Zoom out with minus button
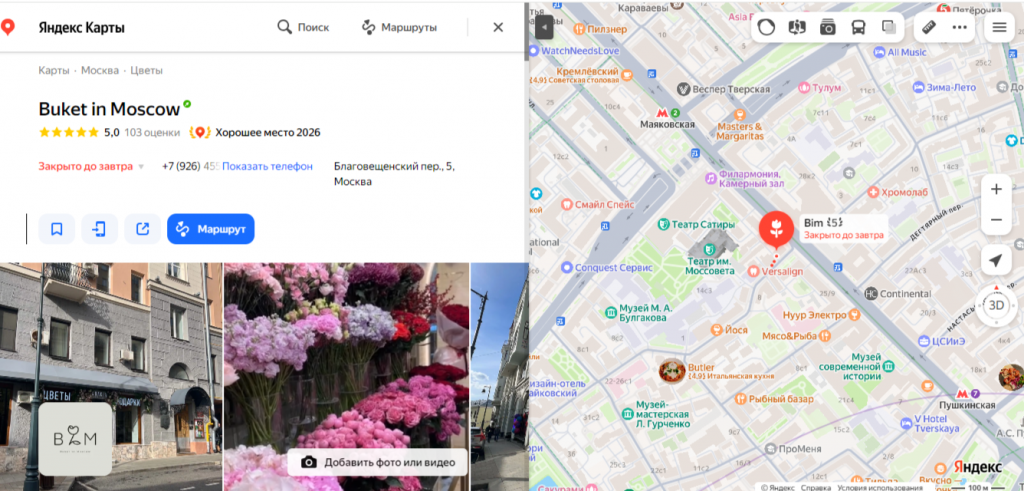The height and width of the screenshot is (491, 1024). pos(996,220)
